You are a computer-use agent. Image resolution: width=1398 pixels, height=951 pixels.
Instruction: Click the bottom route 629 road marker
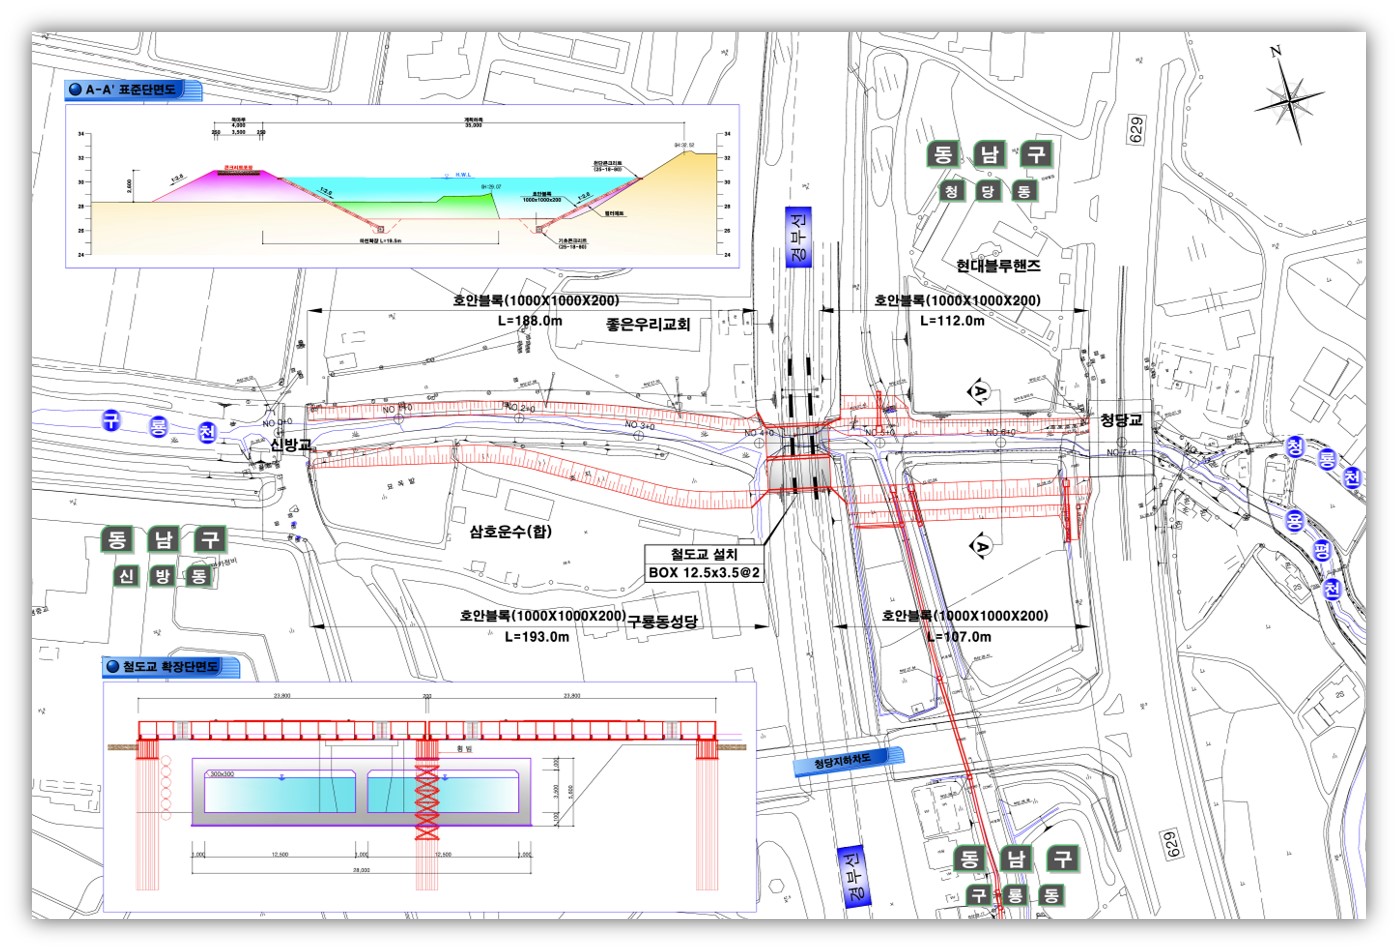[1170, 842]
